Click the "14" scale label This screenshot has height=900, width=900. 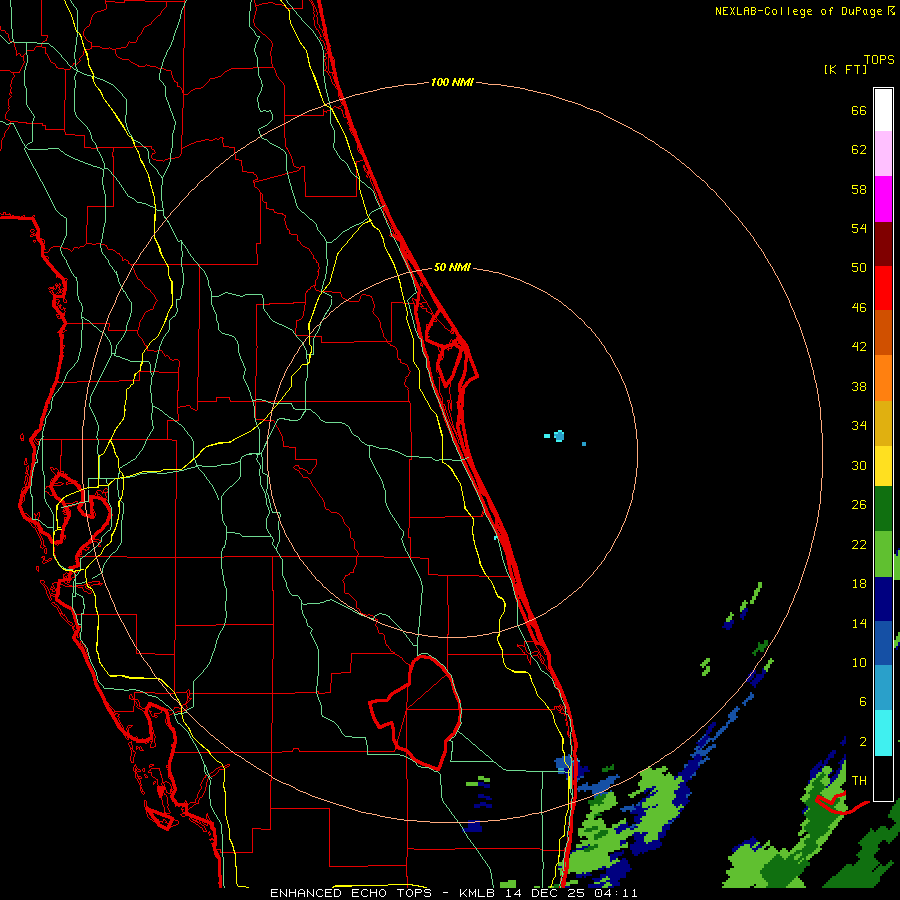[x=859, y=623]
